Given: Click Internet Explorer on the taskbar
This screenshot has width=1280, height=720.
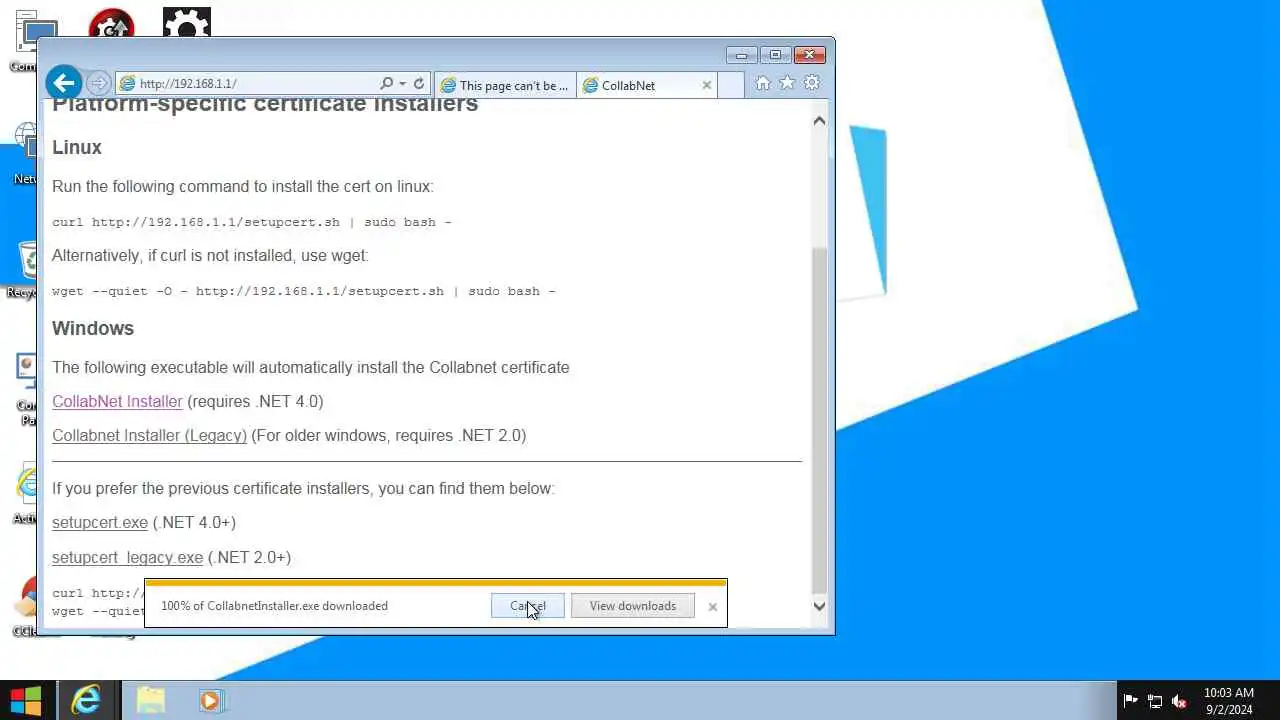Looking at the screenshot, I should click(x=86, y=700).
